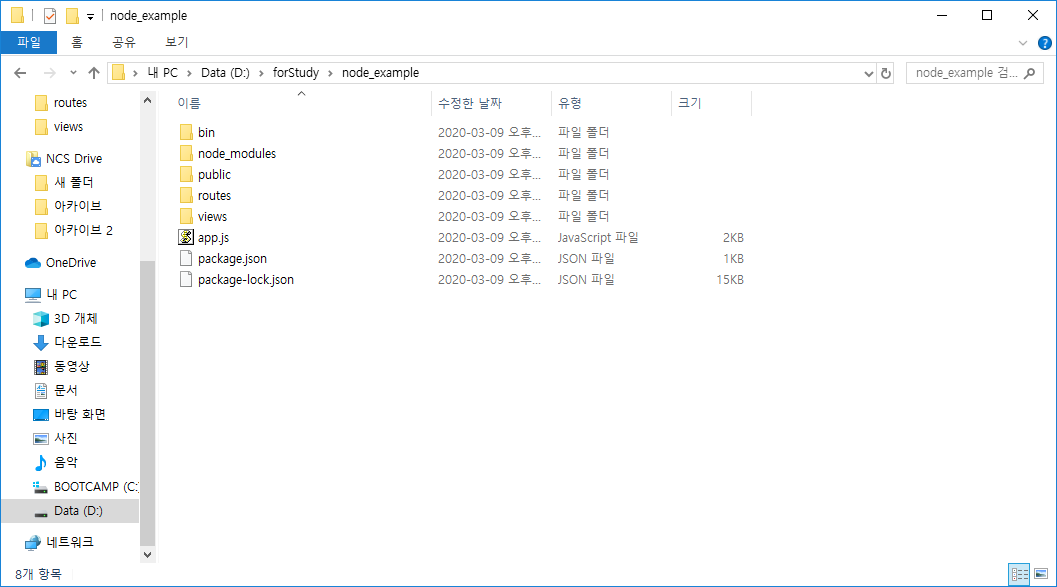This screenshot has width=1057, height=587.
Task: Open 문서 via its document icon
Action: click(41, 390)
